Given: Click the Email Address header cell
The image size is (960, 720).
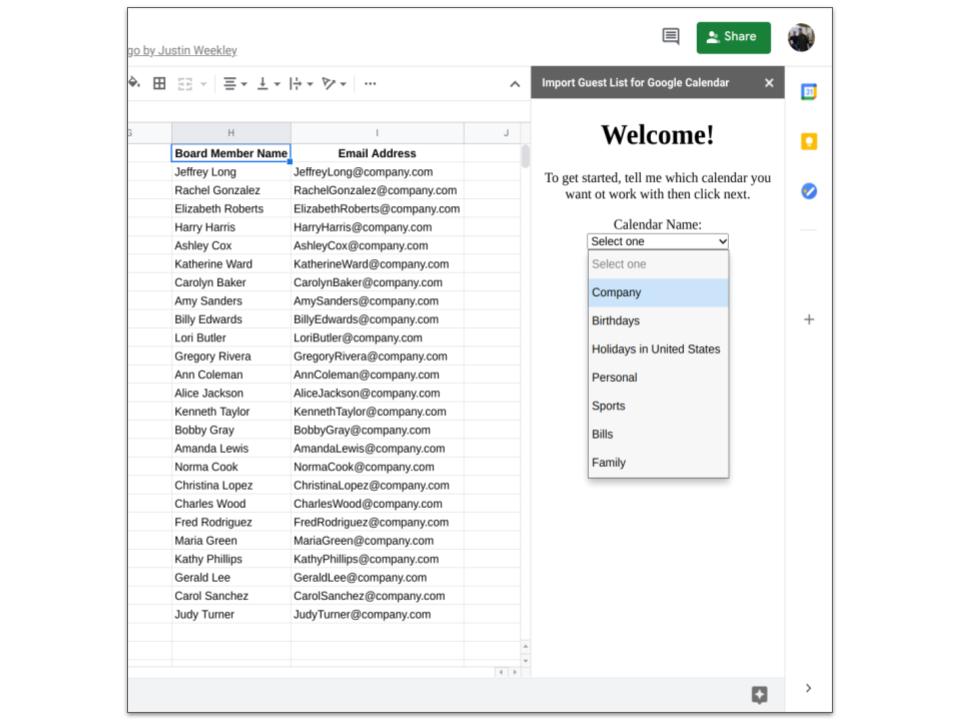Looking at the screenshot, I should click(x=377, y=153).
